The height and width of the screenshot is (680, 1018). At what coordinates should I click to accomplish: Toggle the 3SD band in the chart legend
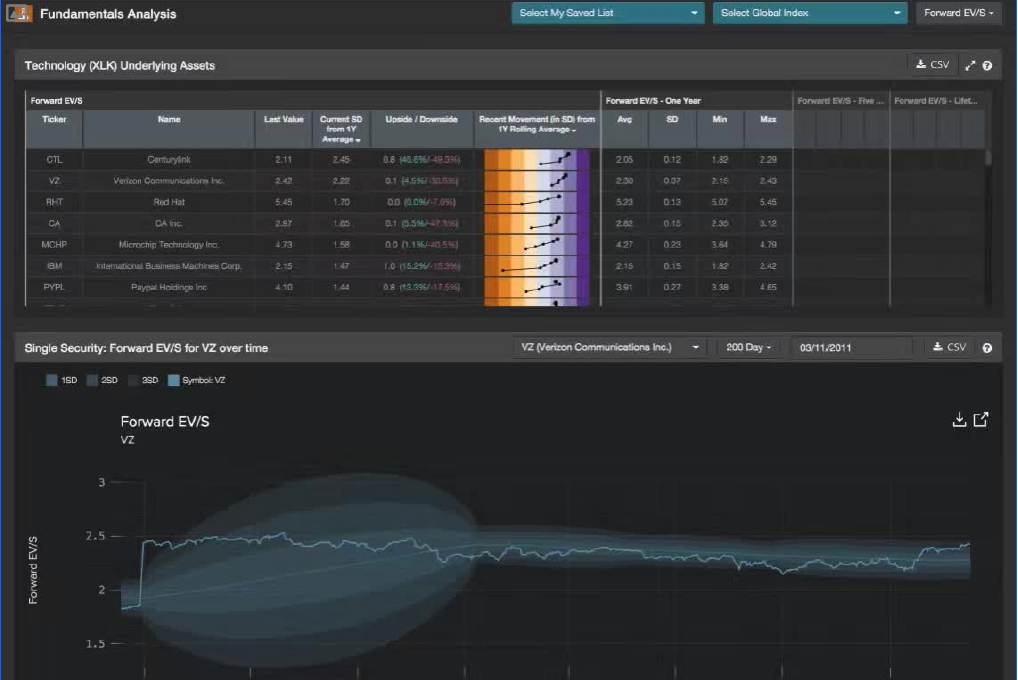[x=143, y=381]
